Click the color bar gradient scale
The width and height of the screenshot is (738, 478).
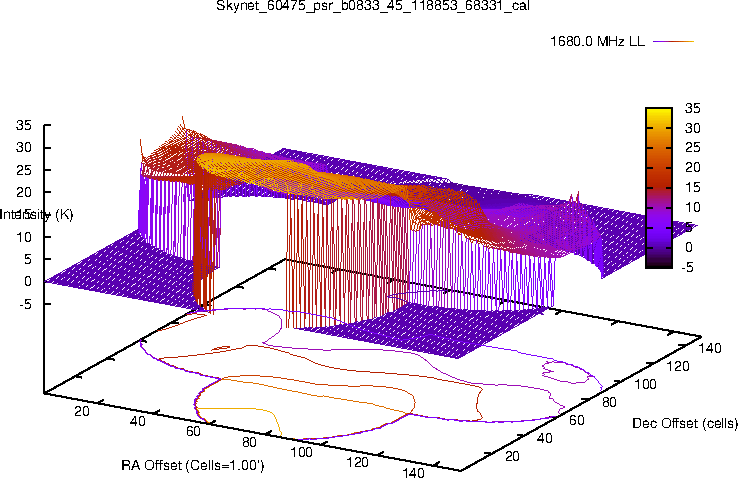[x=659, y=188]
